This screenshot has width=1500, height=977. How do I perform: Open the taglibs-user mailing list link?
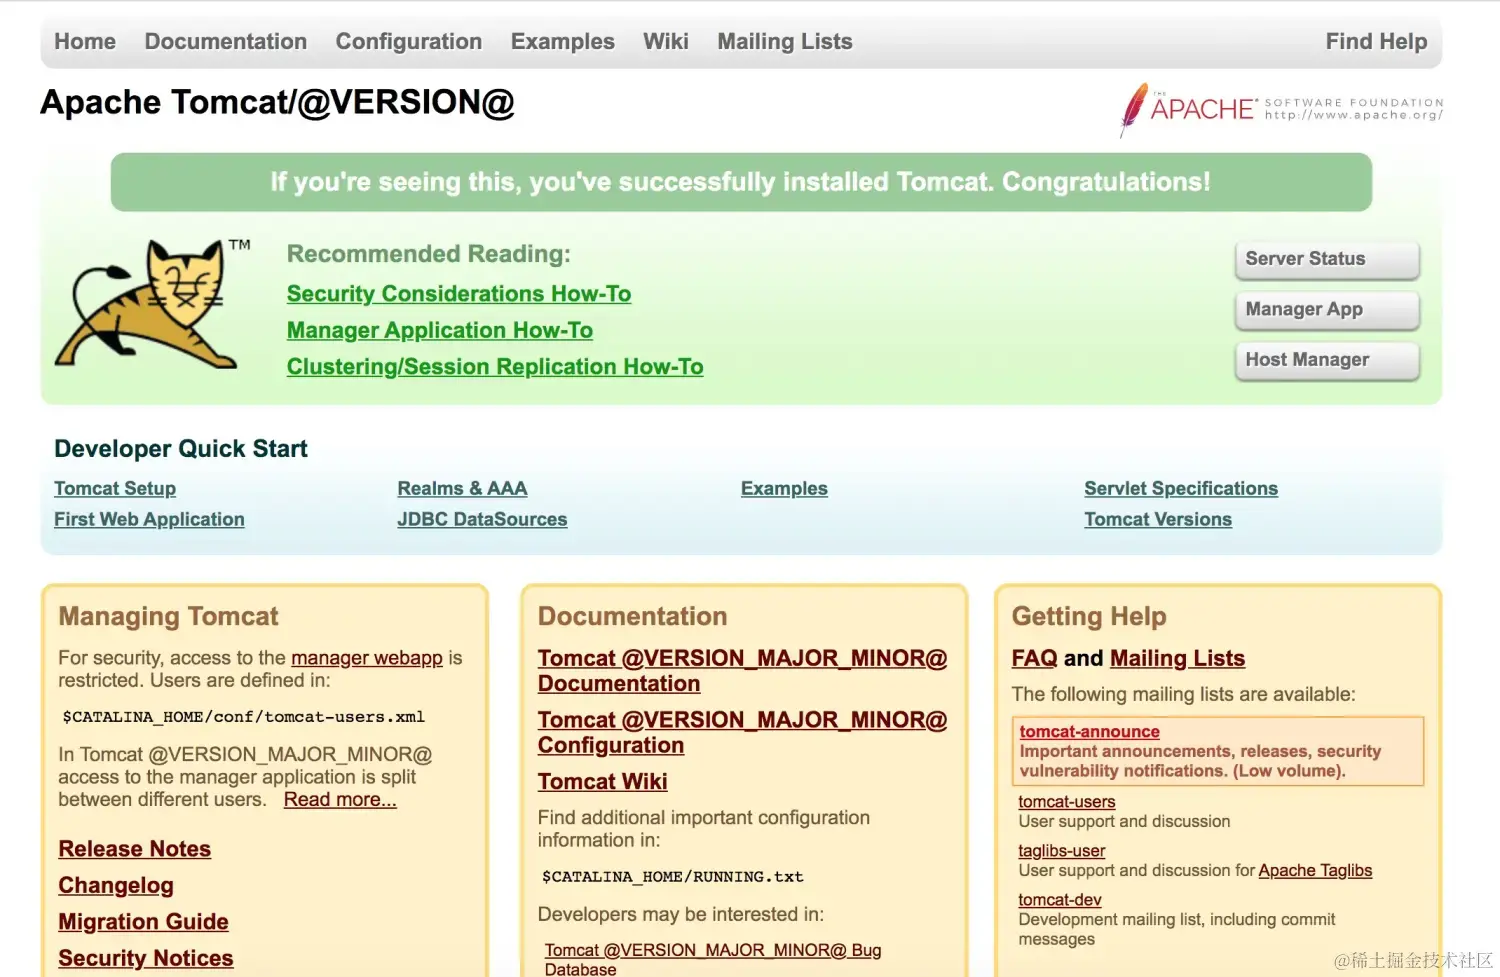[x=1061, y=851]
